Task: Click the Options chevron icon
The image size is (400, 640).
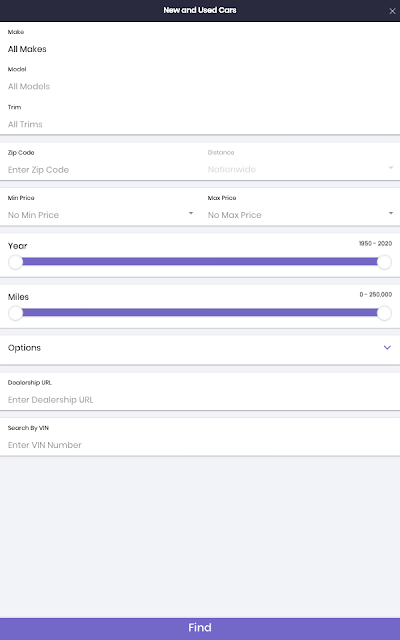Action: click(387, 348)
